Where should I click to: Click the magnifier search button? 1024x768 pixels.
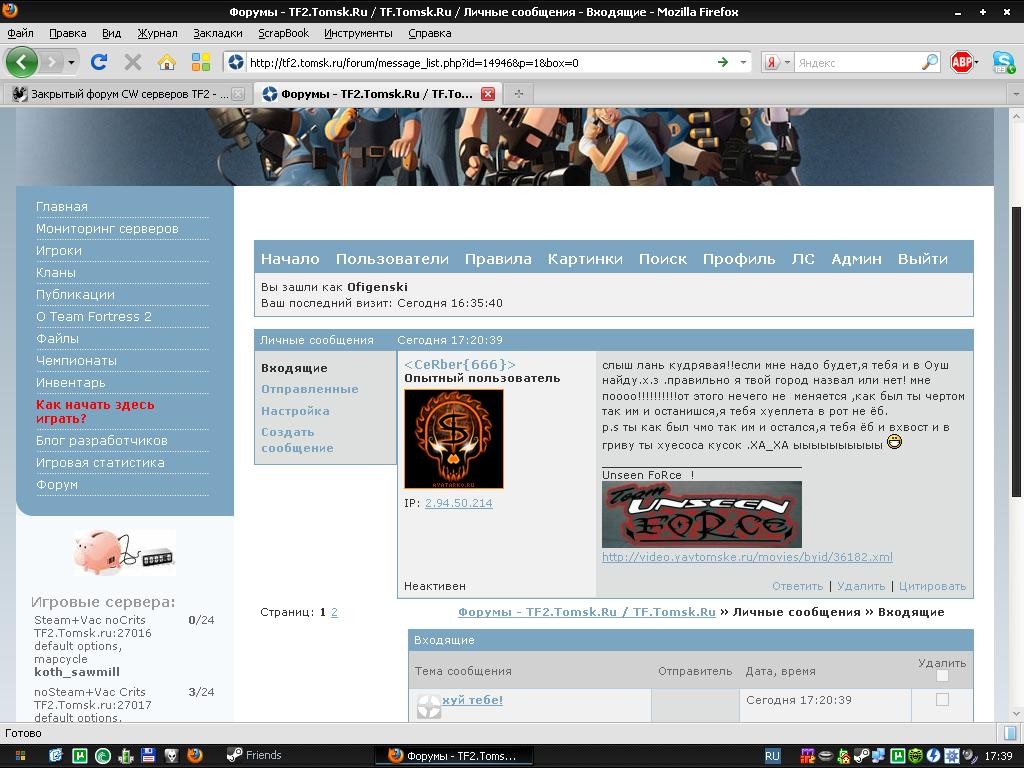pyautogui.click(x=929, y=63)
